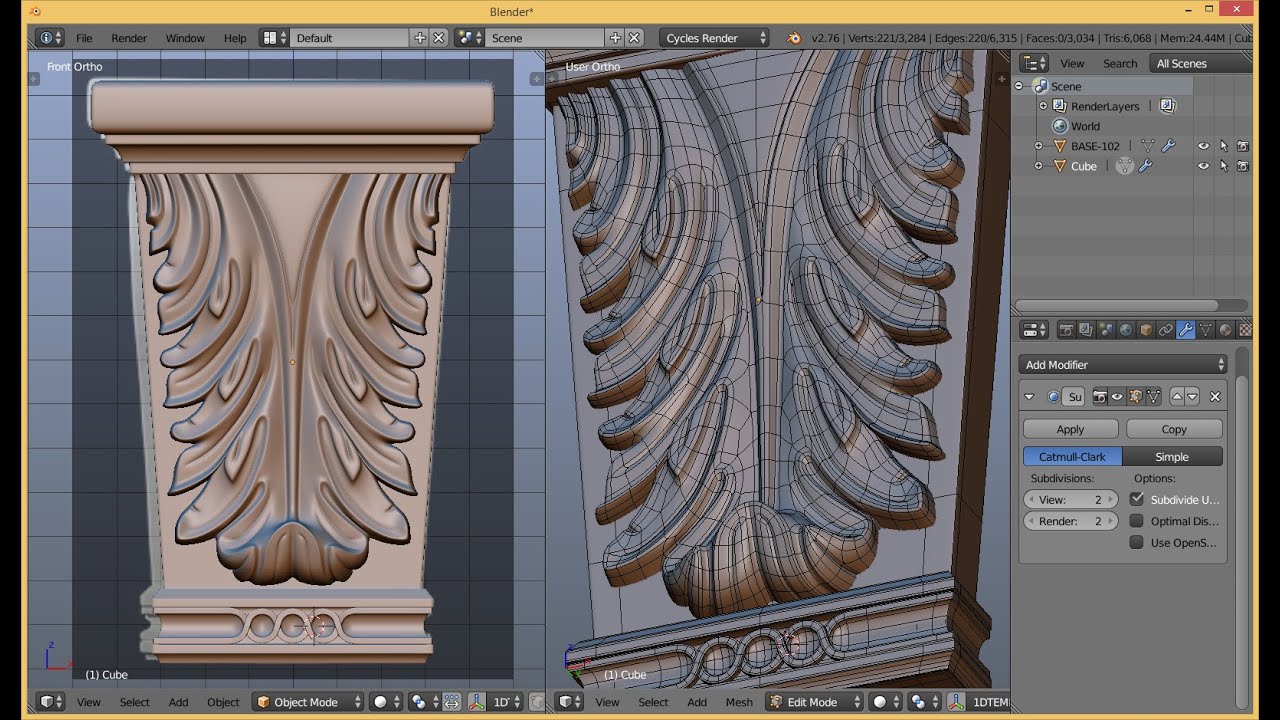Click the Blender logo icon in info bar

click(x=794, y=38)
